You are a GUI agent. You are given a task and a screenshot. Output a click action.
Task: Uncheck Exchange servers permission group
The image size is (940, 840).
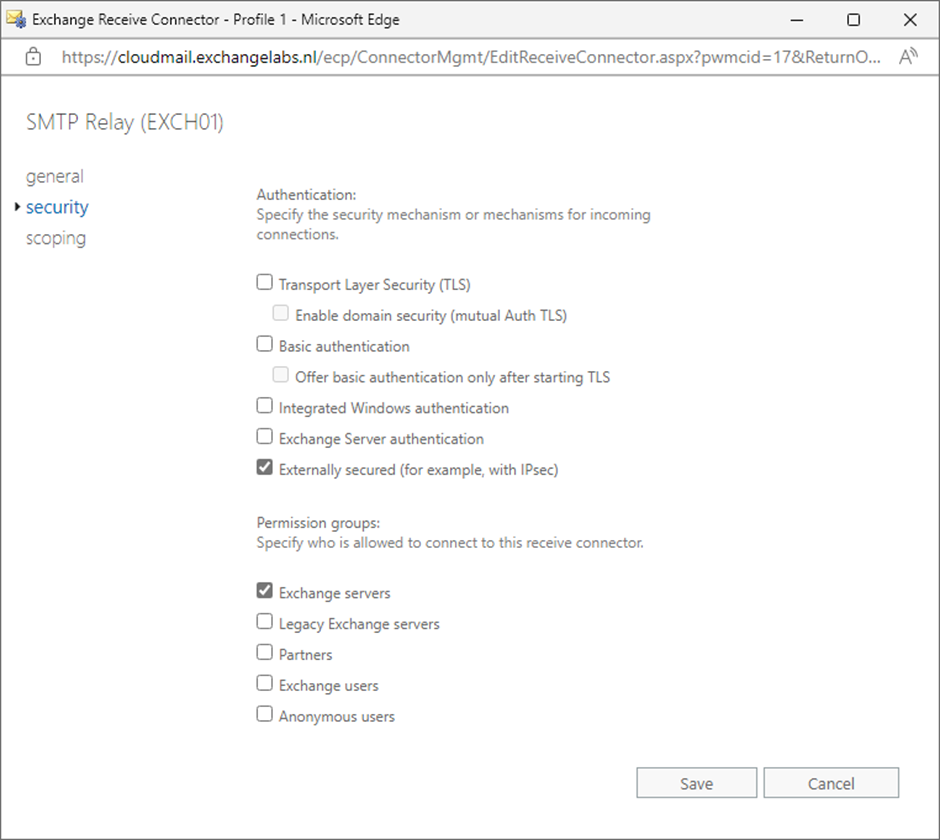click(x=264, y=591)
